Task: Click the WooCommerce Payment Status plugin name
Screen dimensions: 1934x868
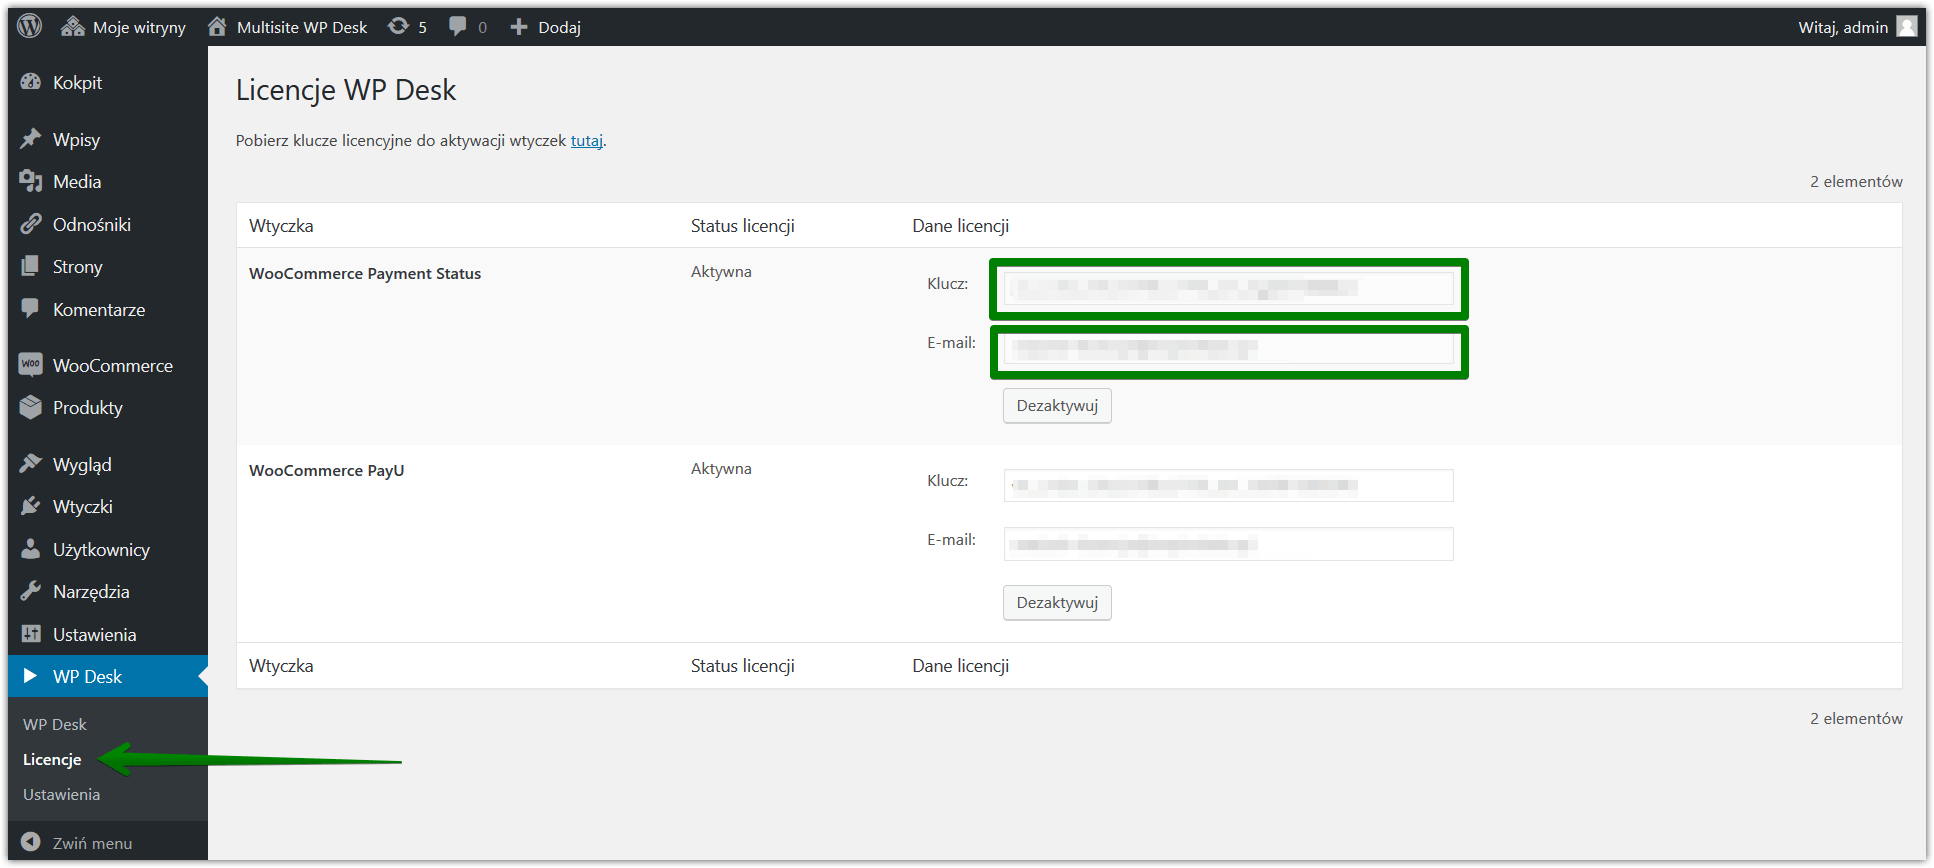Action: (x=365, y=273)
